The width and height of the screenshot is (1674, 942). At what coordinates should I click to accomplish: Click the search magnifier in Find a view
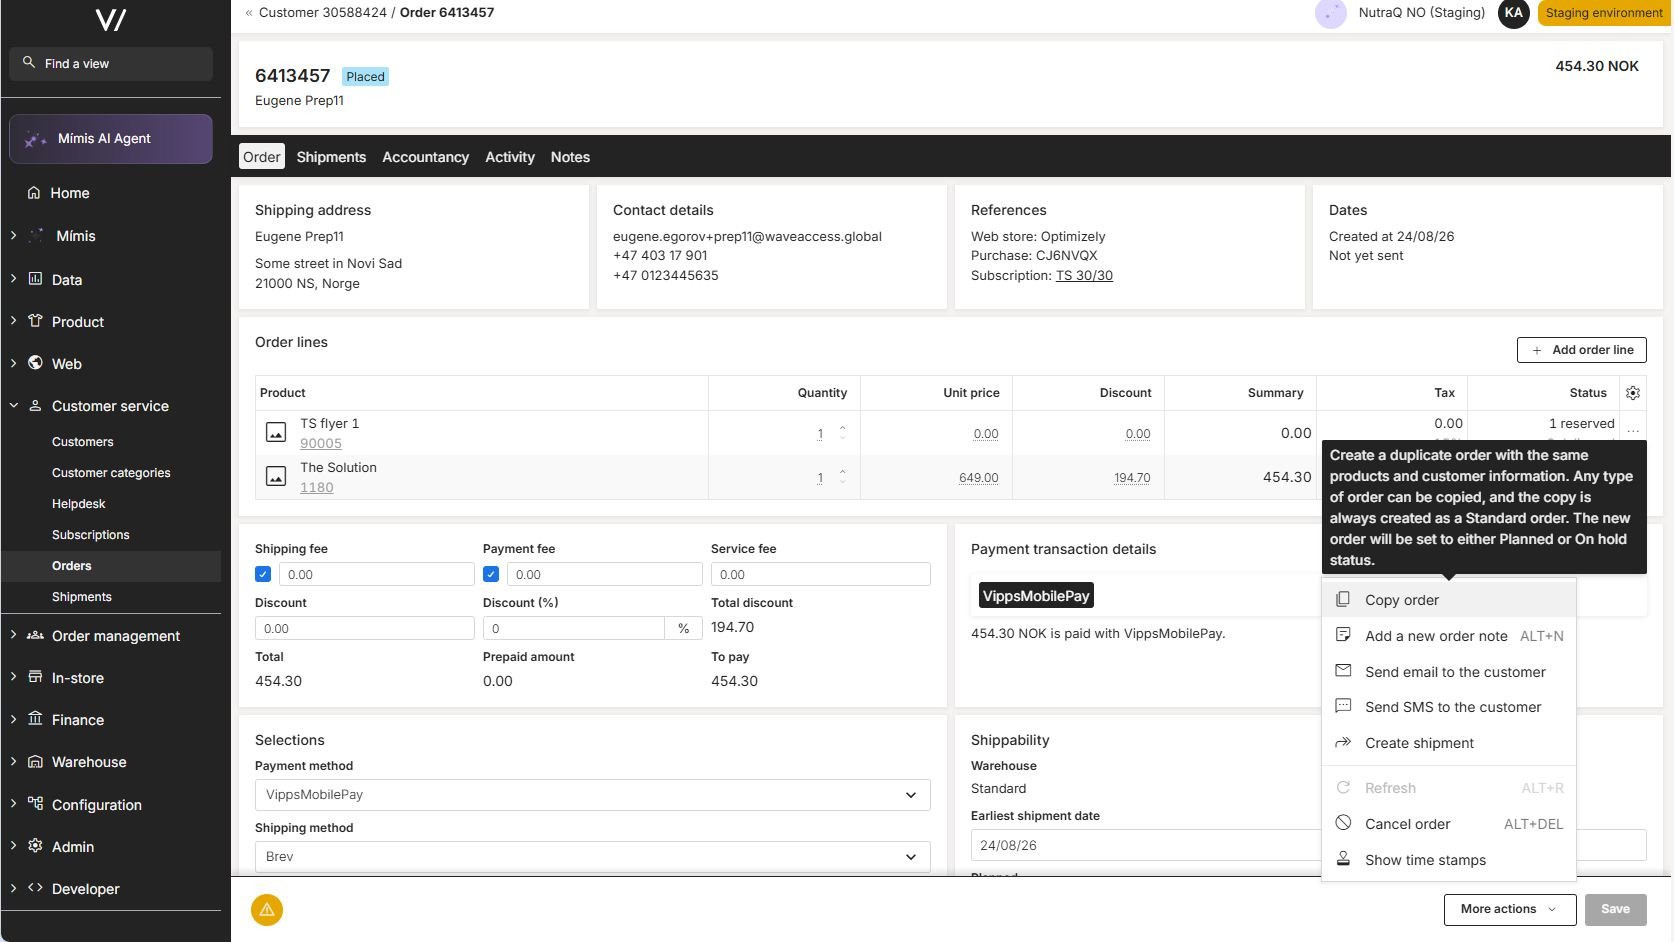pos(29,62)
